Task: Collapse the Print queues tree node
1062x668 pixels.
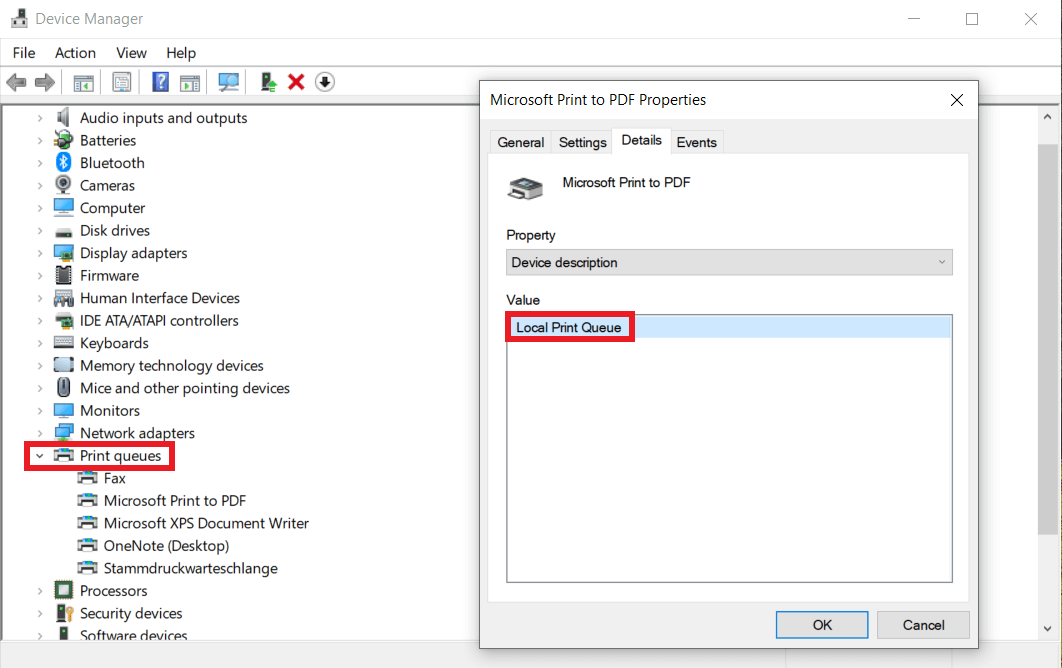Action: [x=39, y=455]
